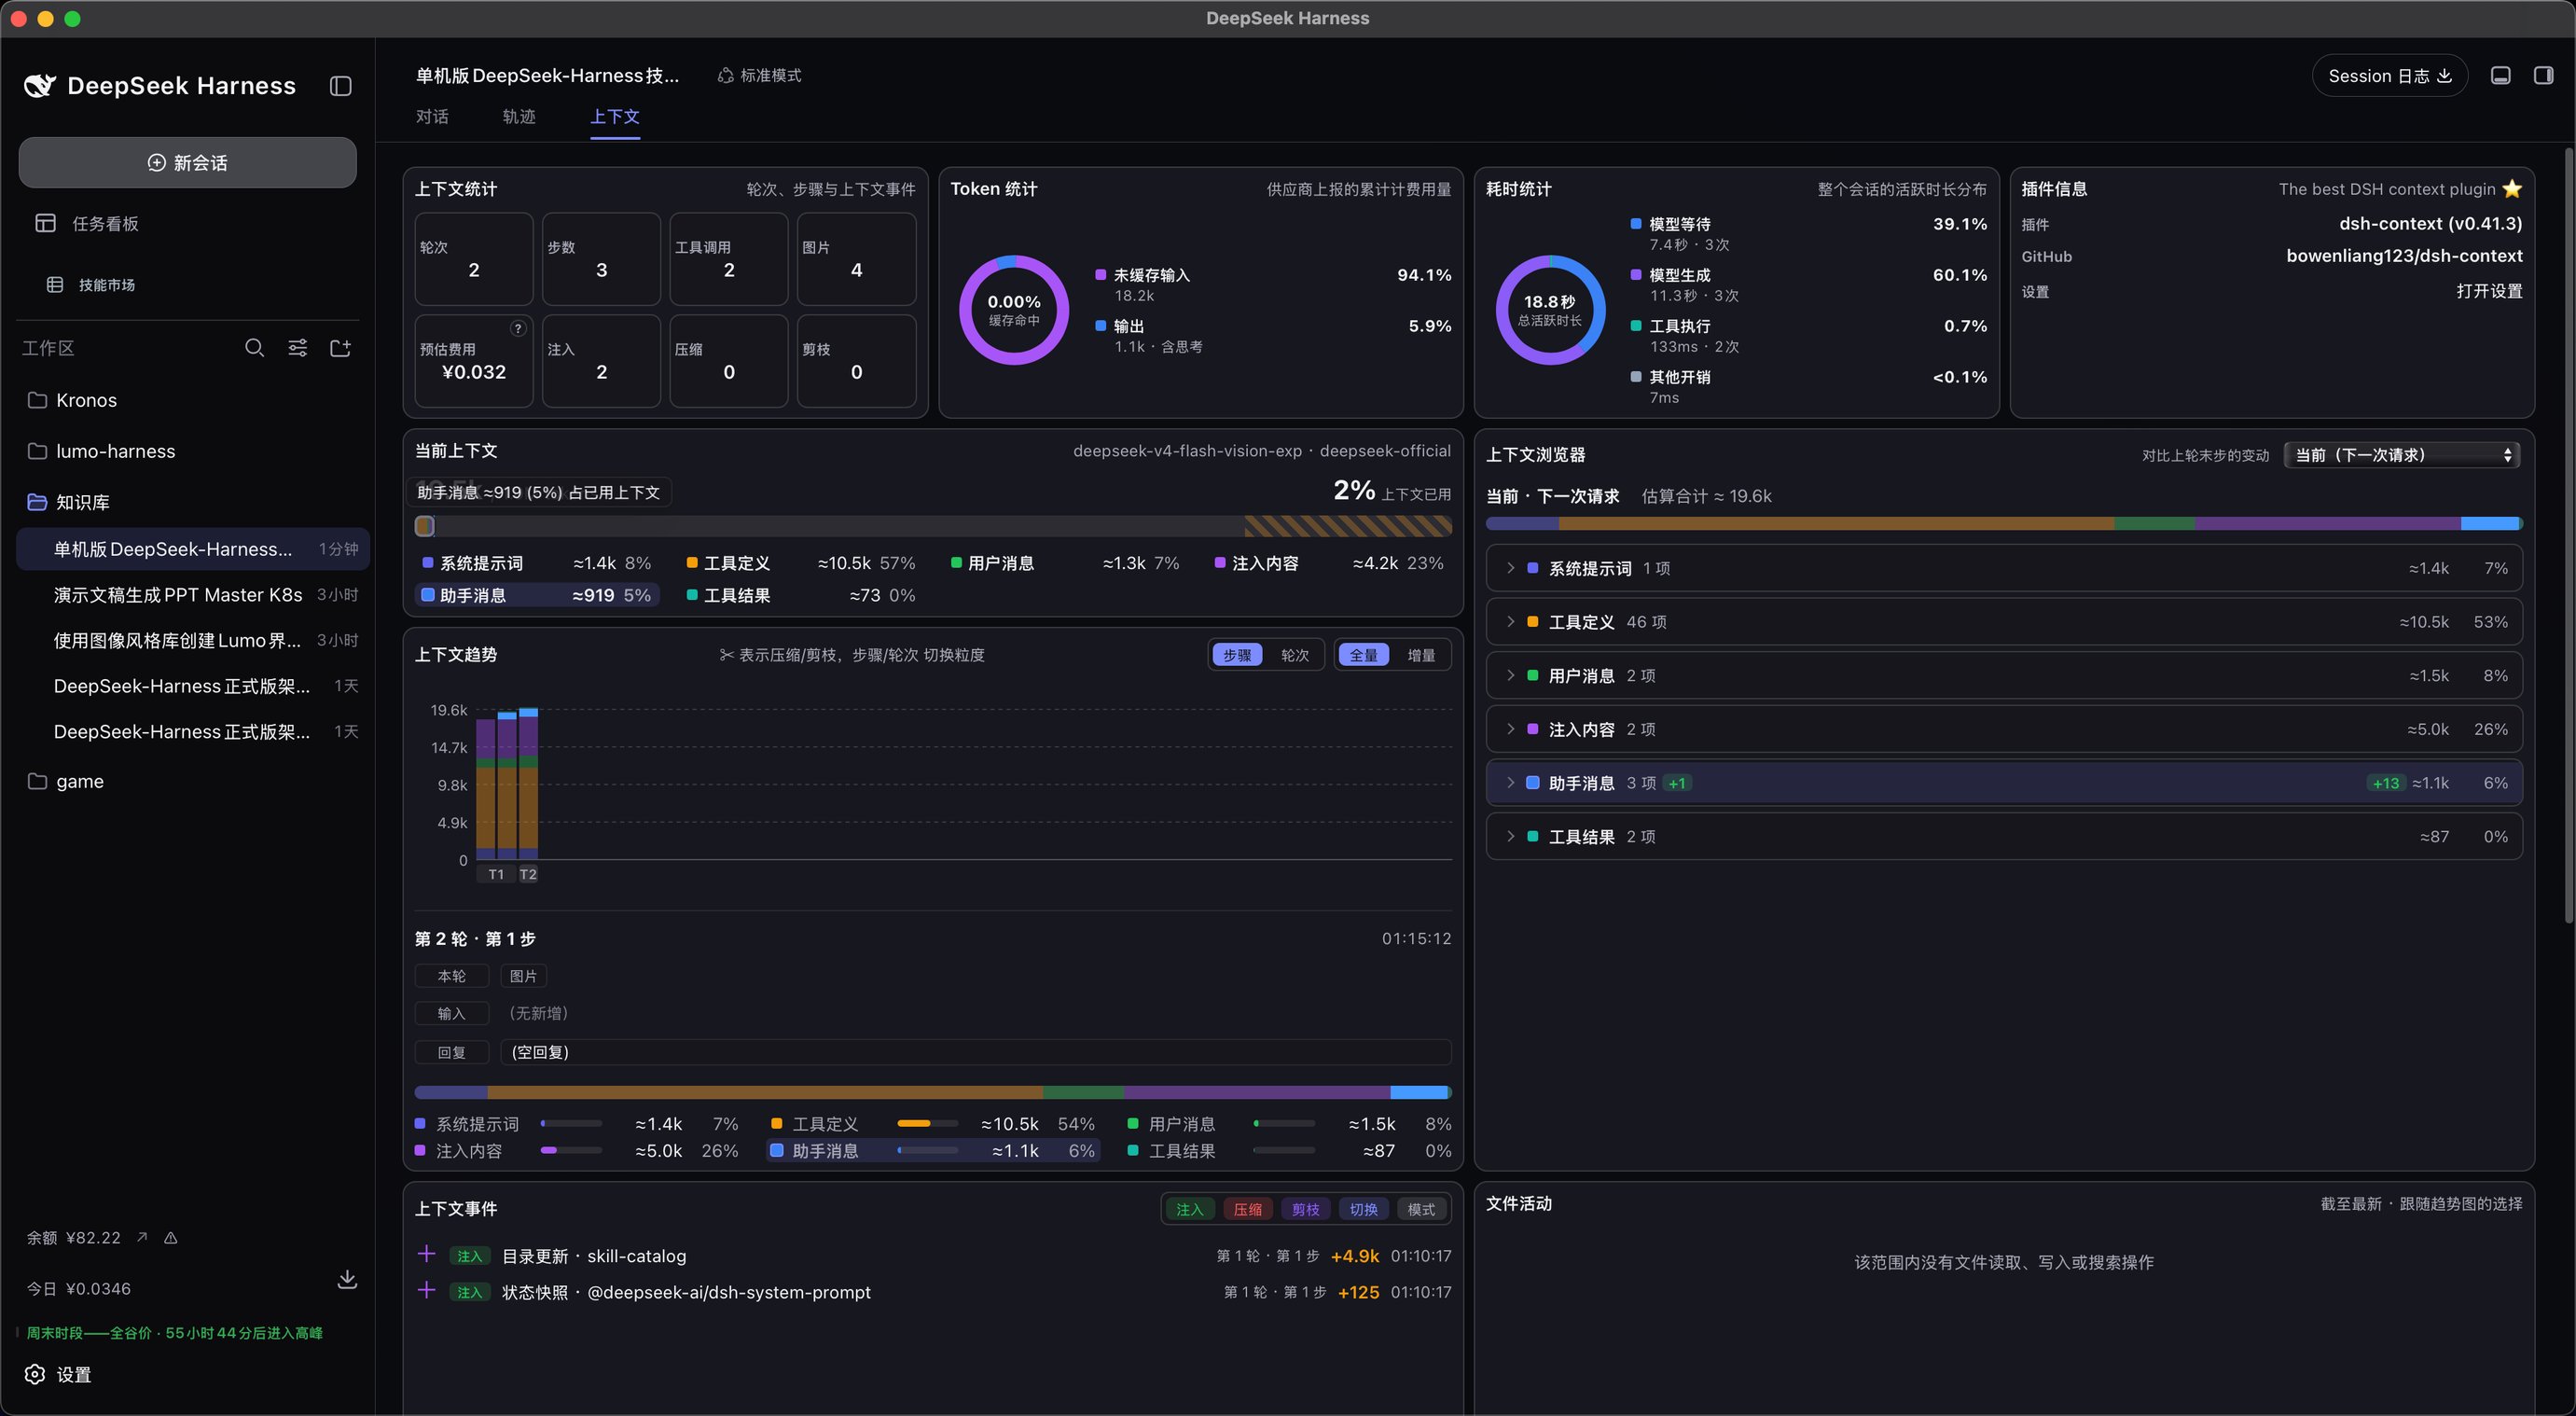Set trend granularity to 步骤

click(x=1237, y=655)
